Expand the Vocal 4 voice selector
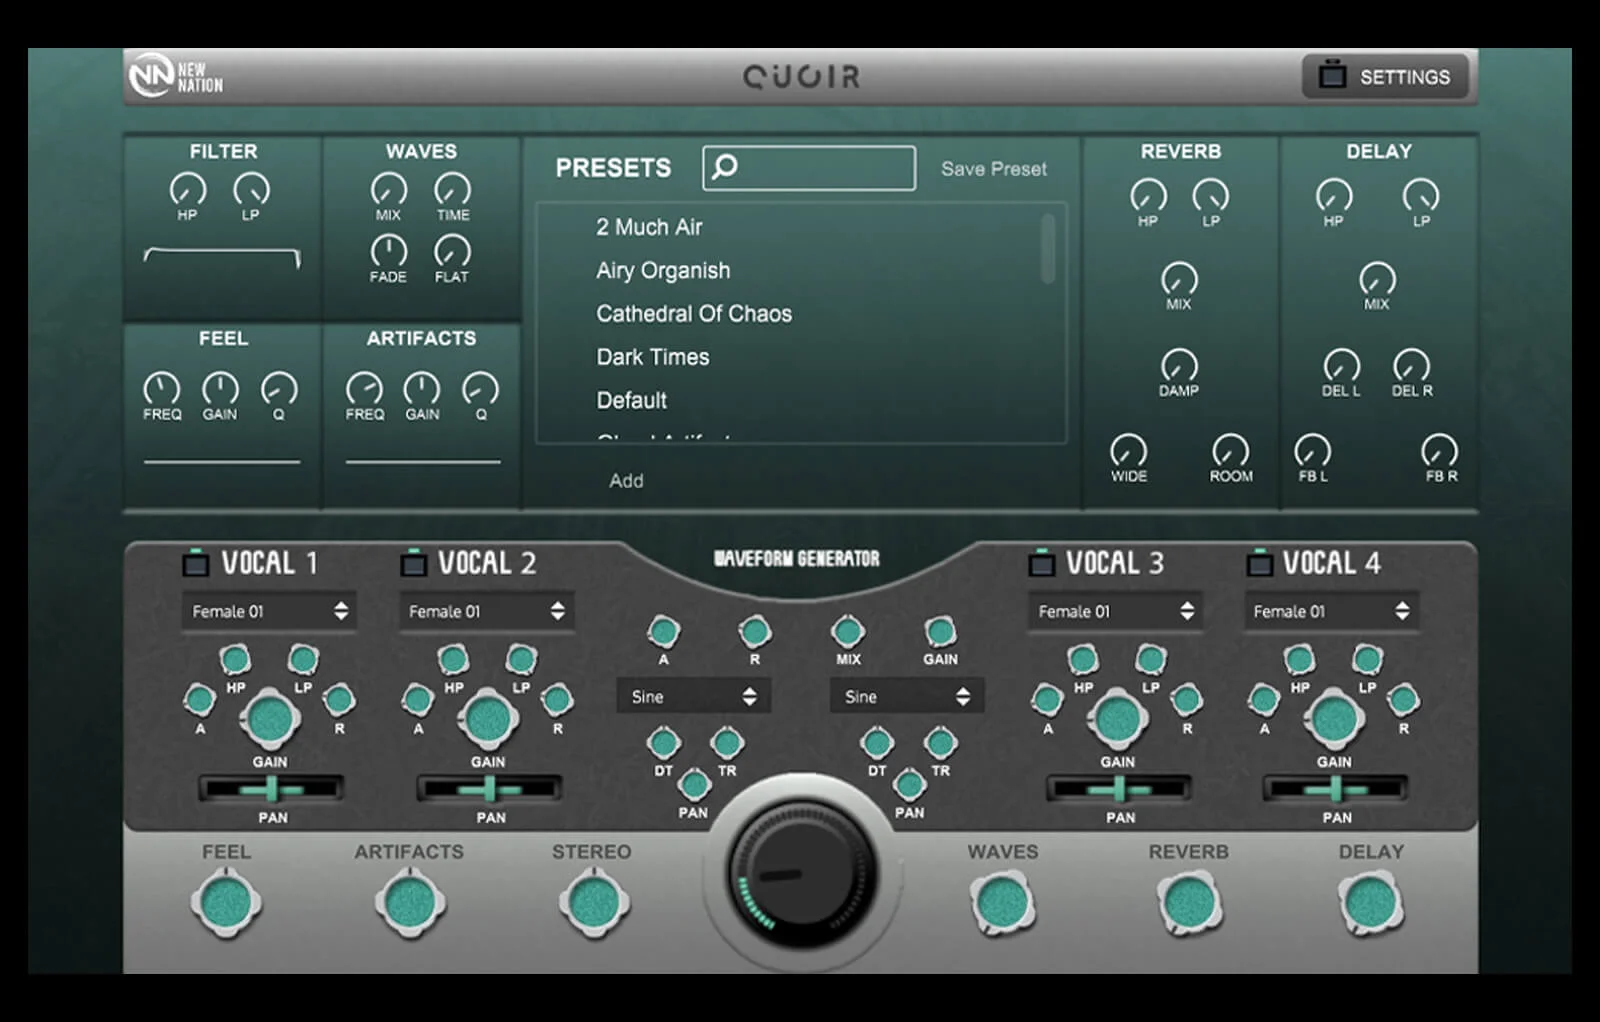This screenshot has height=1022, width=1600. point(1329,611)
